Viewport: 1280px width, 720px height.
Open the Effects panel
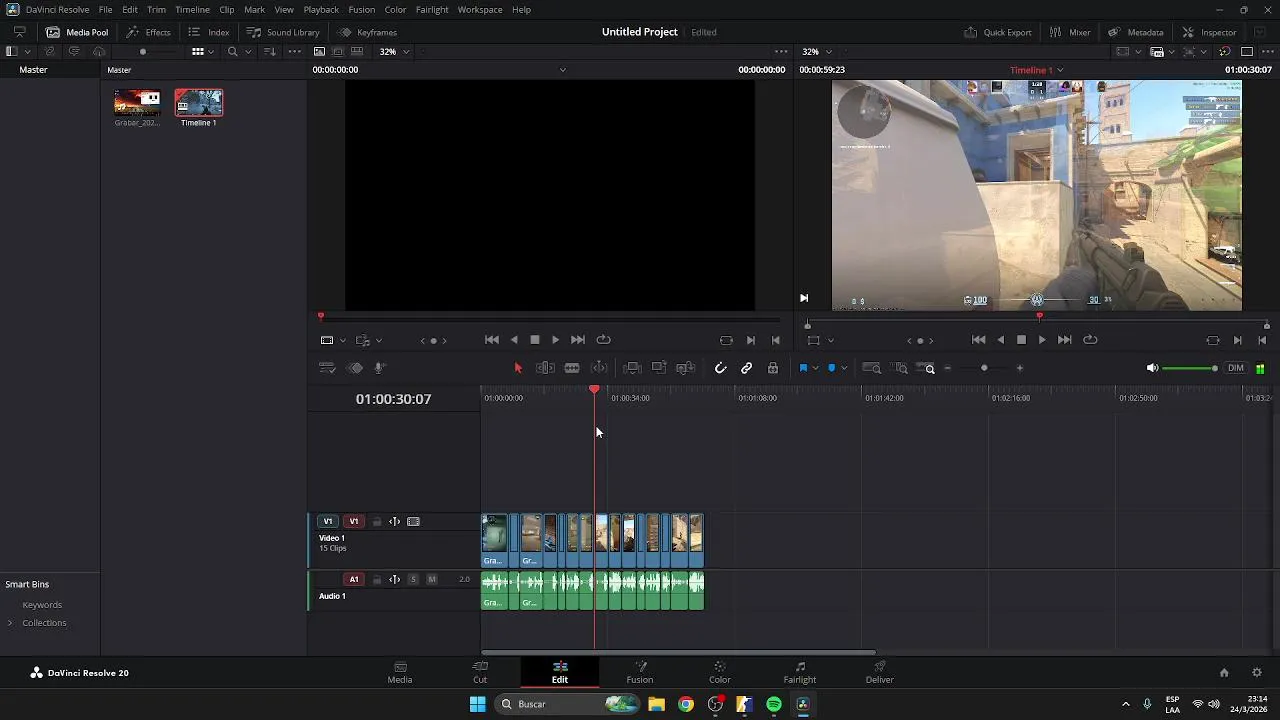(x=148, y=32)
